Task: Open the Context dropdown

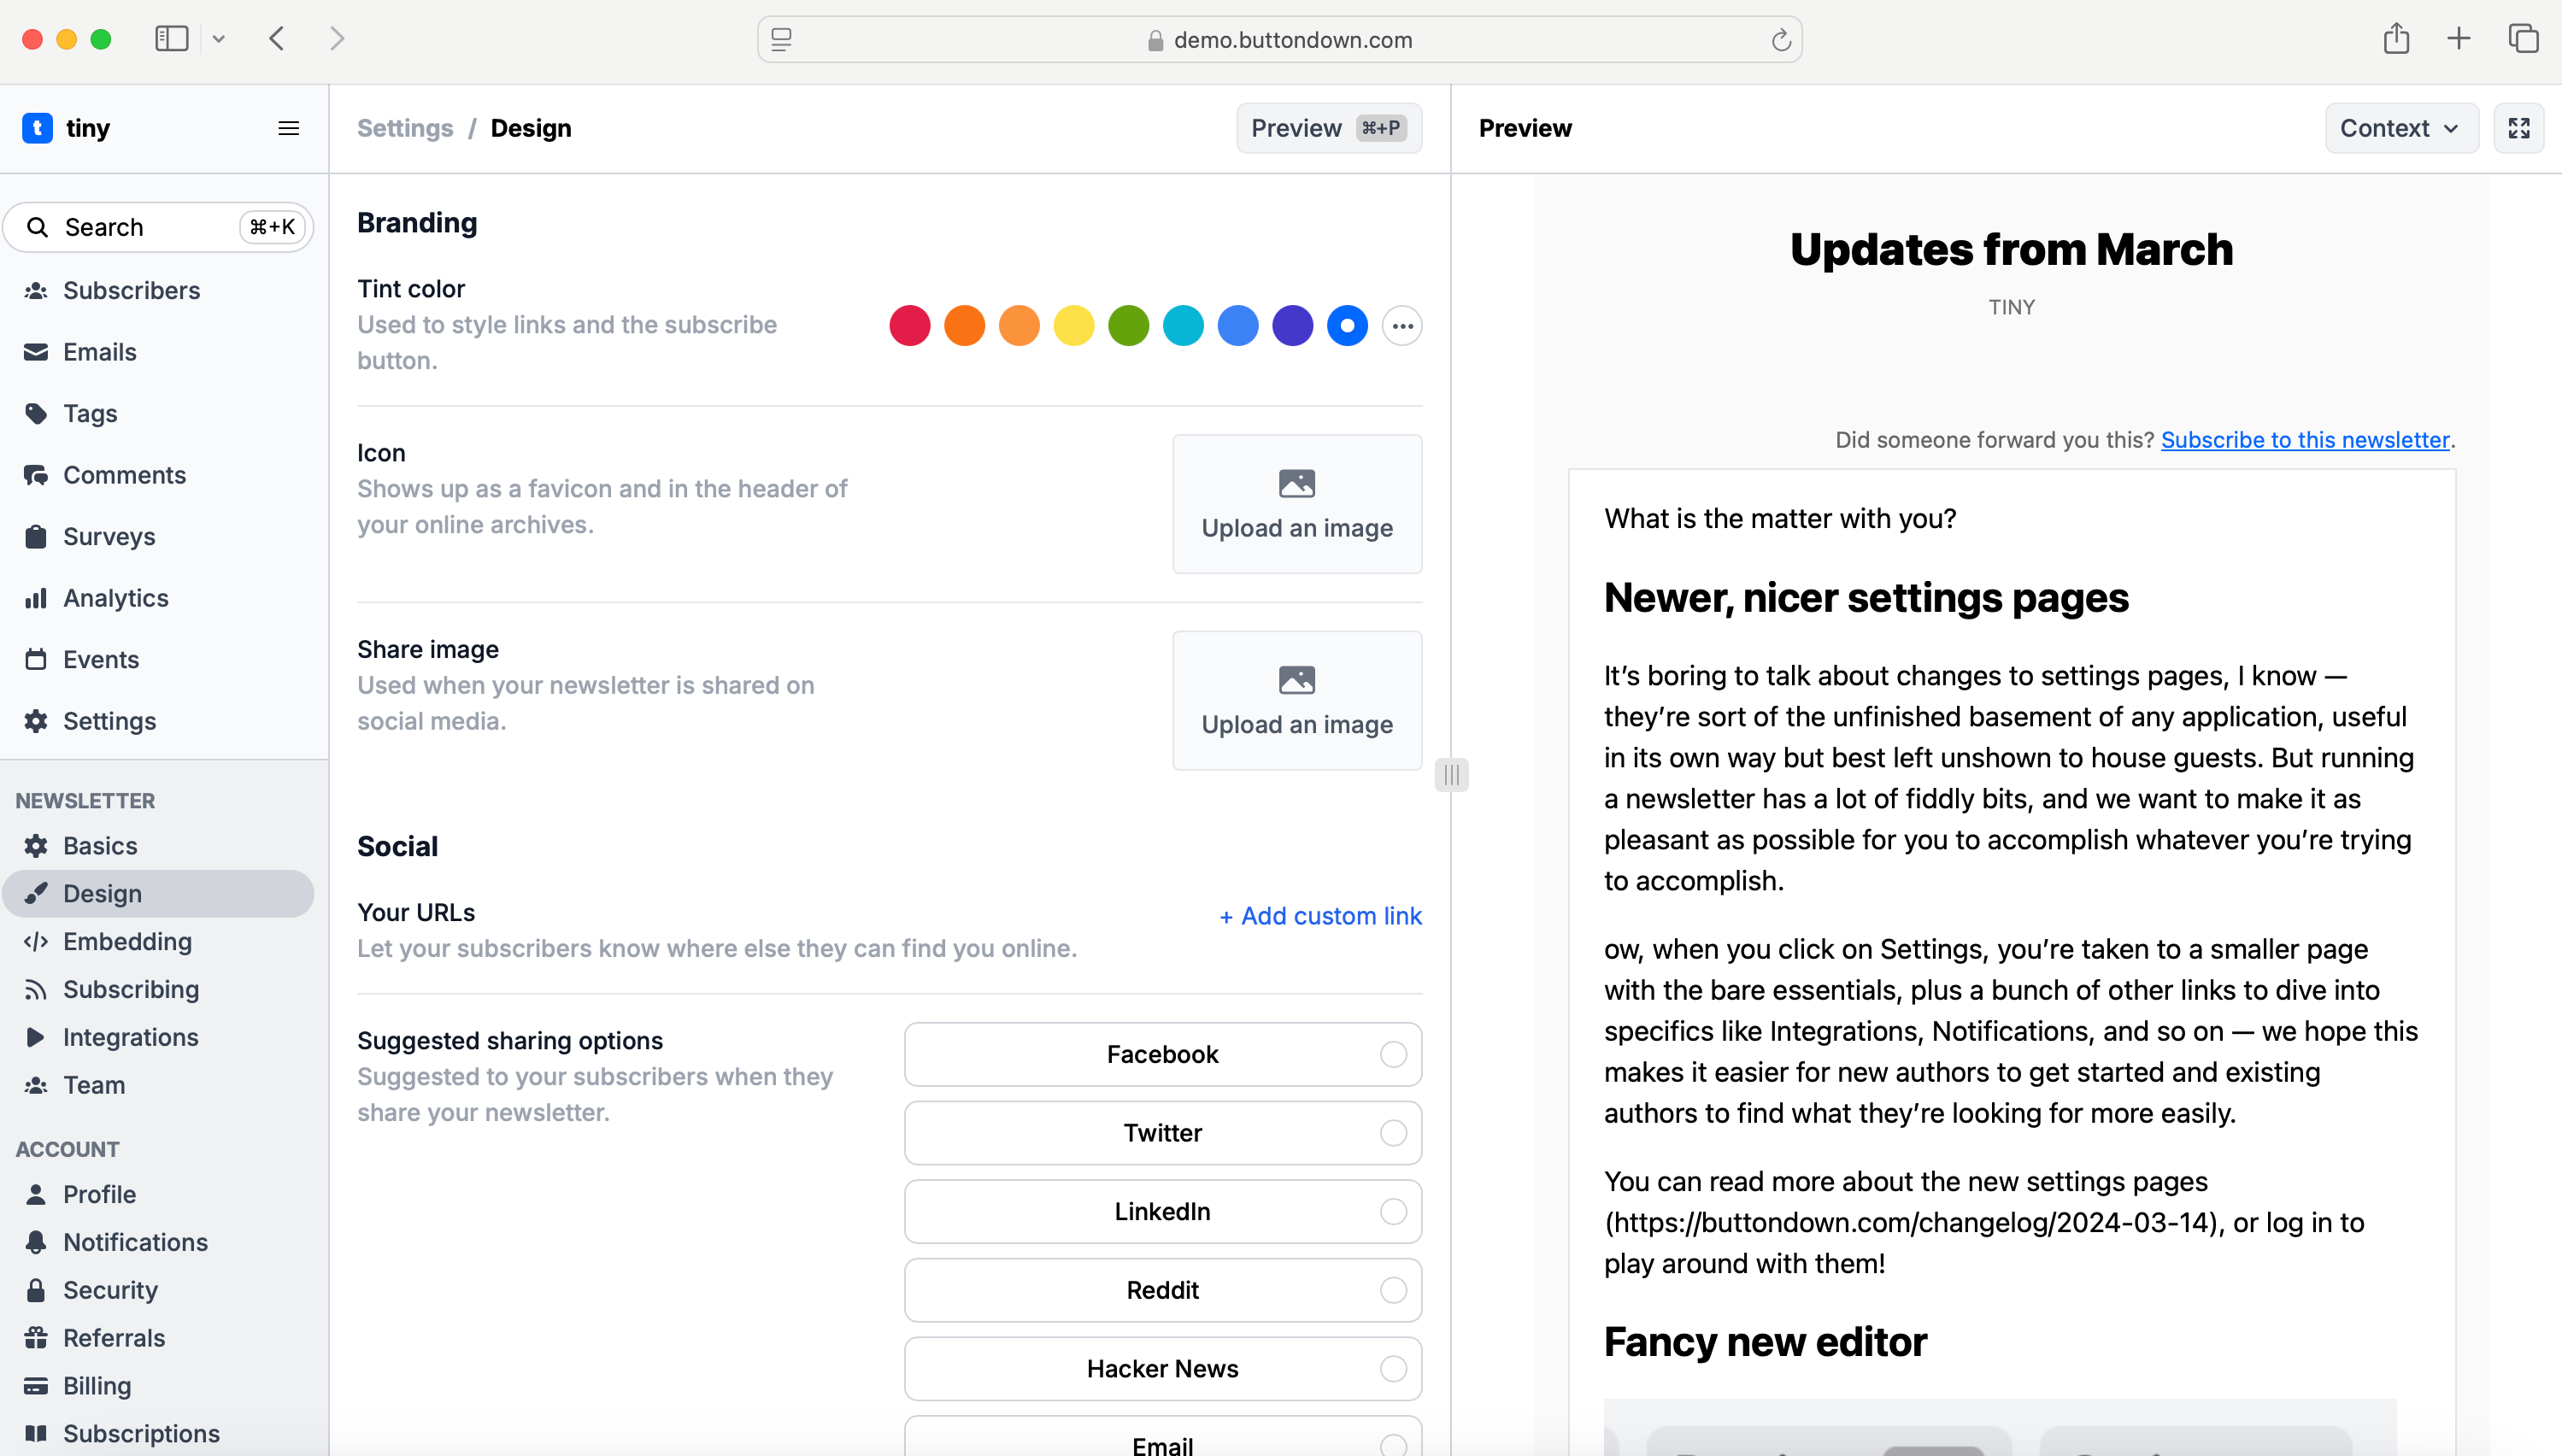Action: click(2400, 128)
